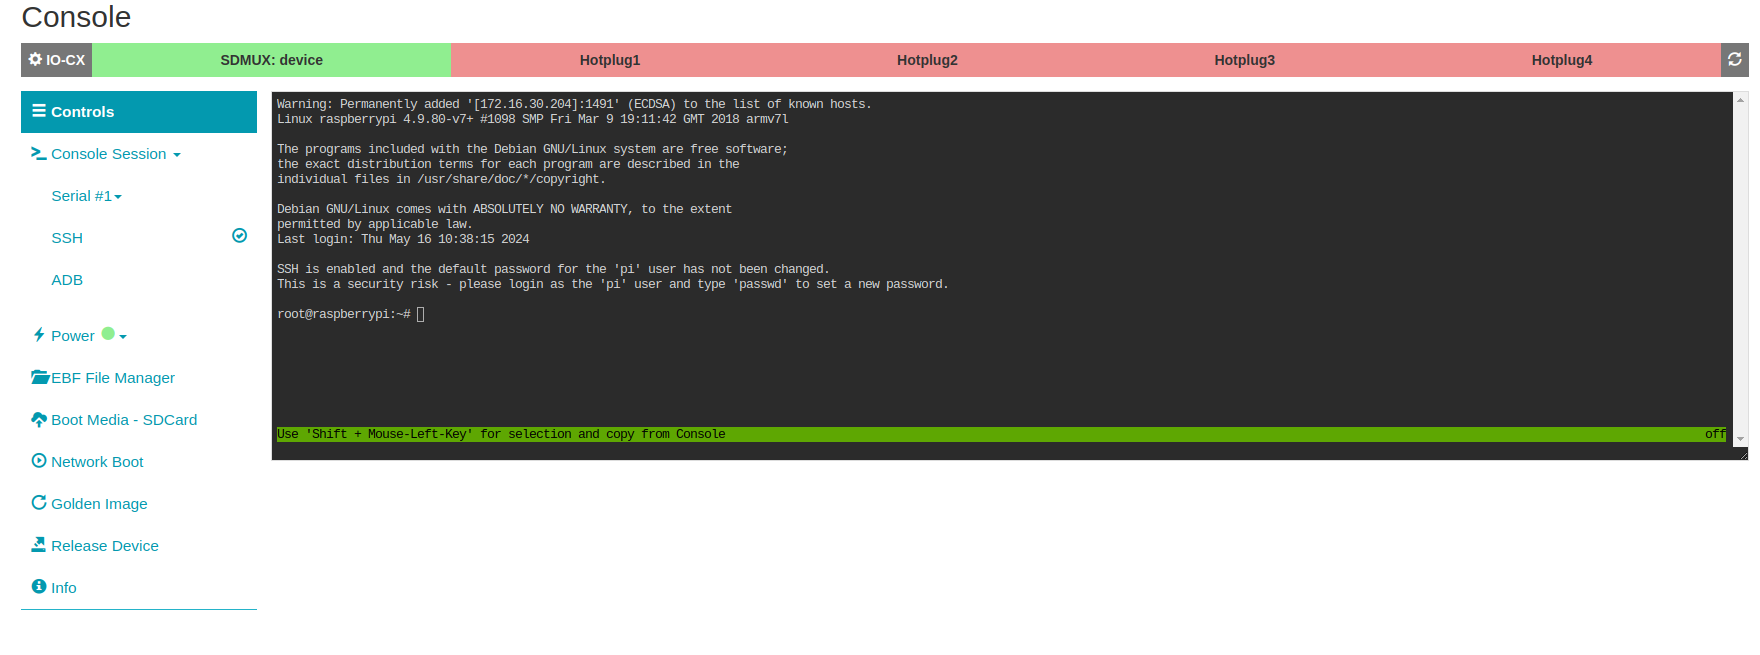Image resolution: width=1760 pixels, height=655 pixels.
Task: Click the Power lightning bolt icon
Action: point(39,335)
